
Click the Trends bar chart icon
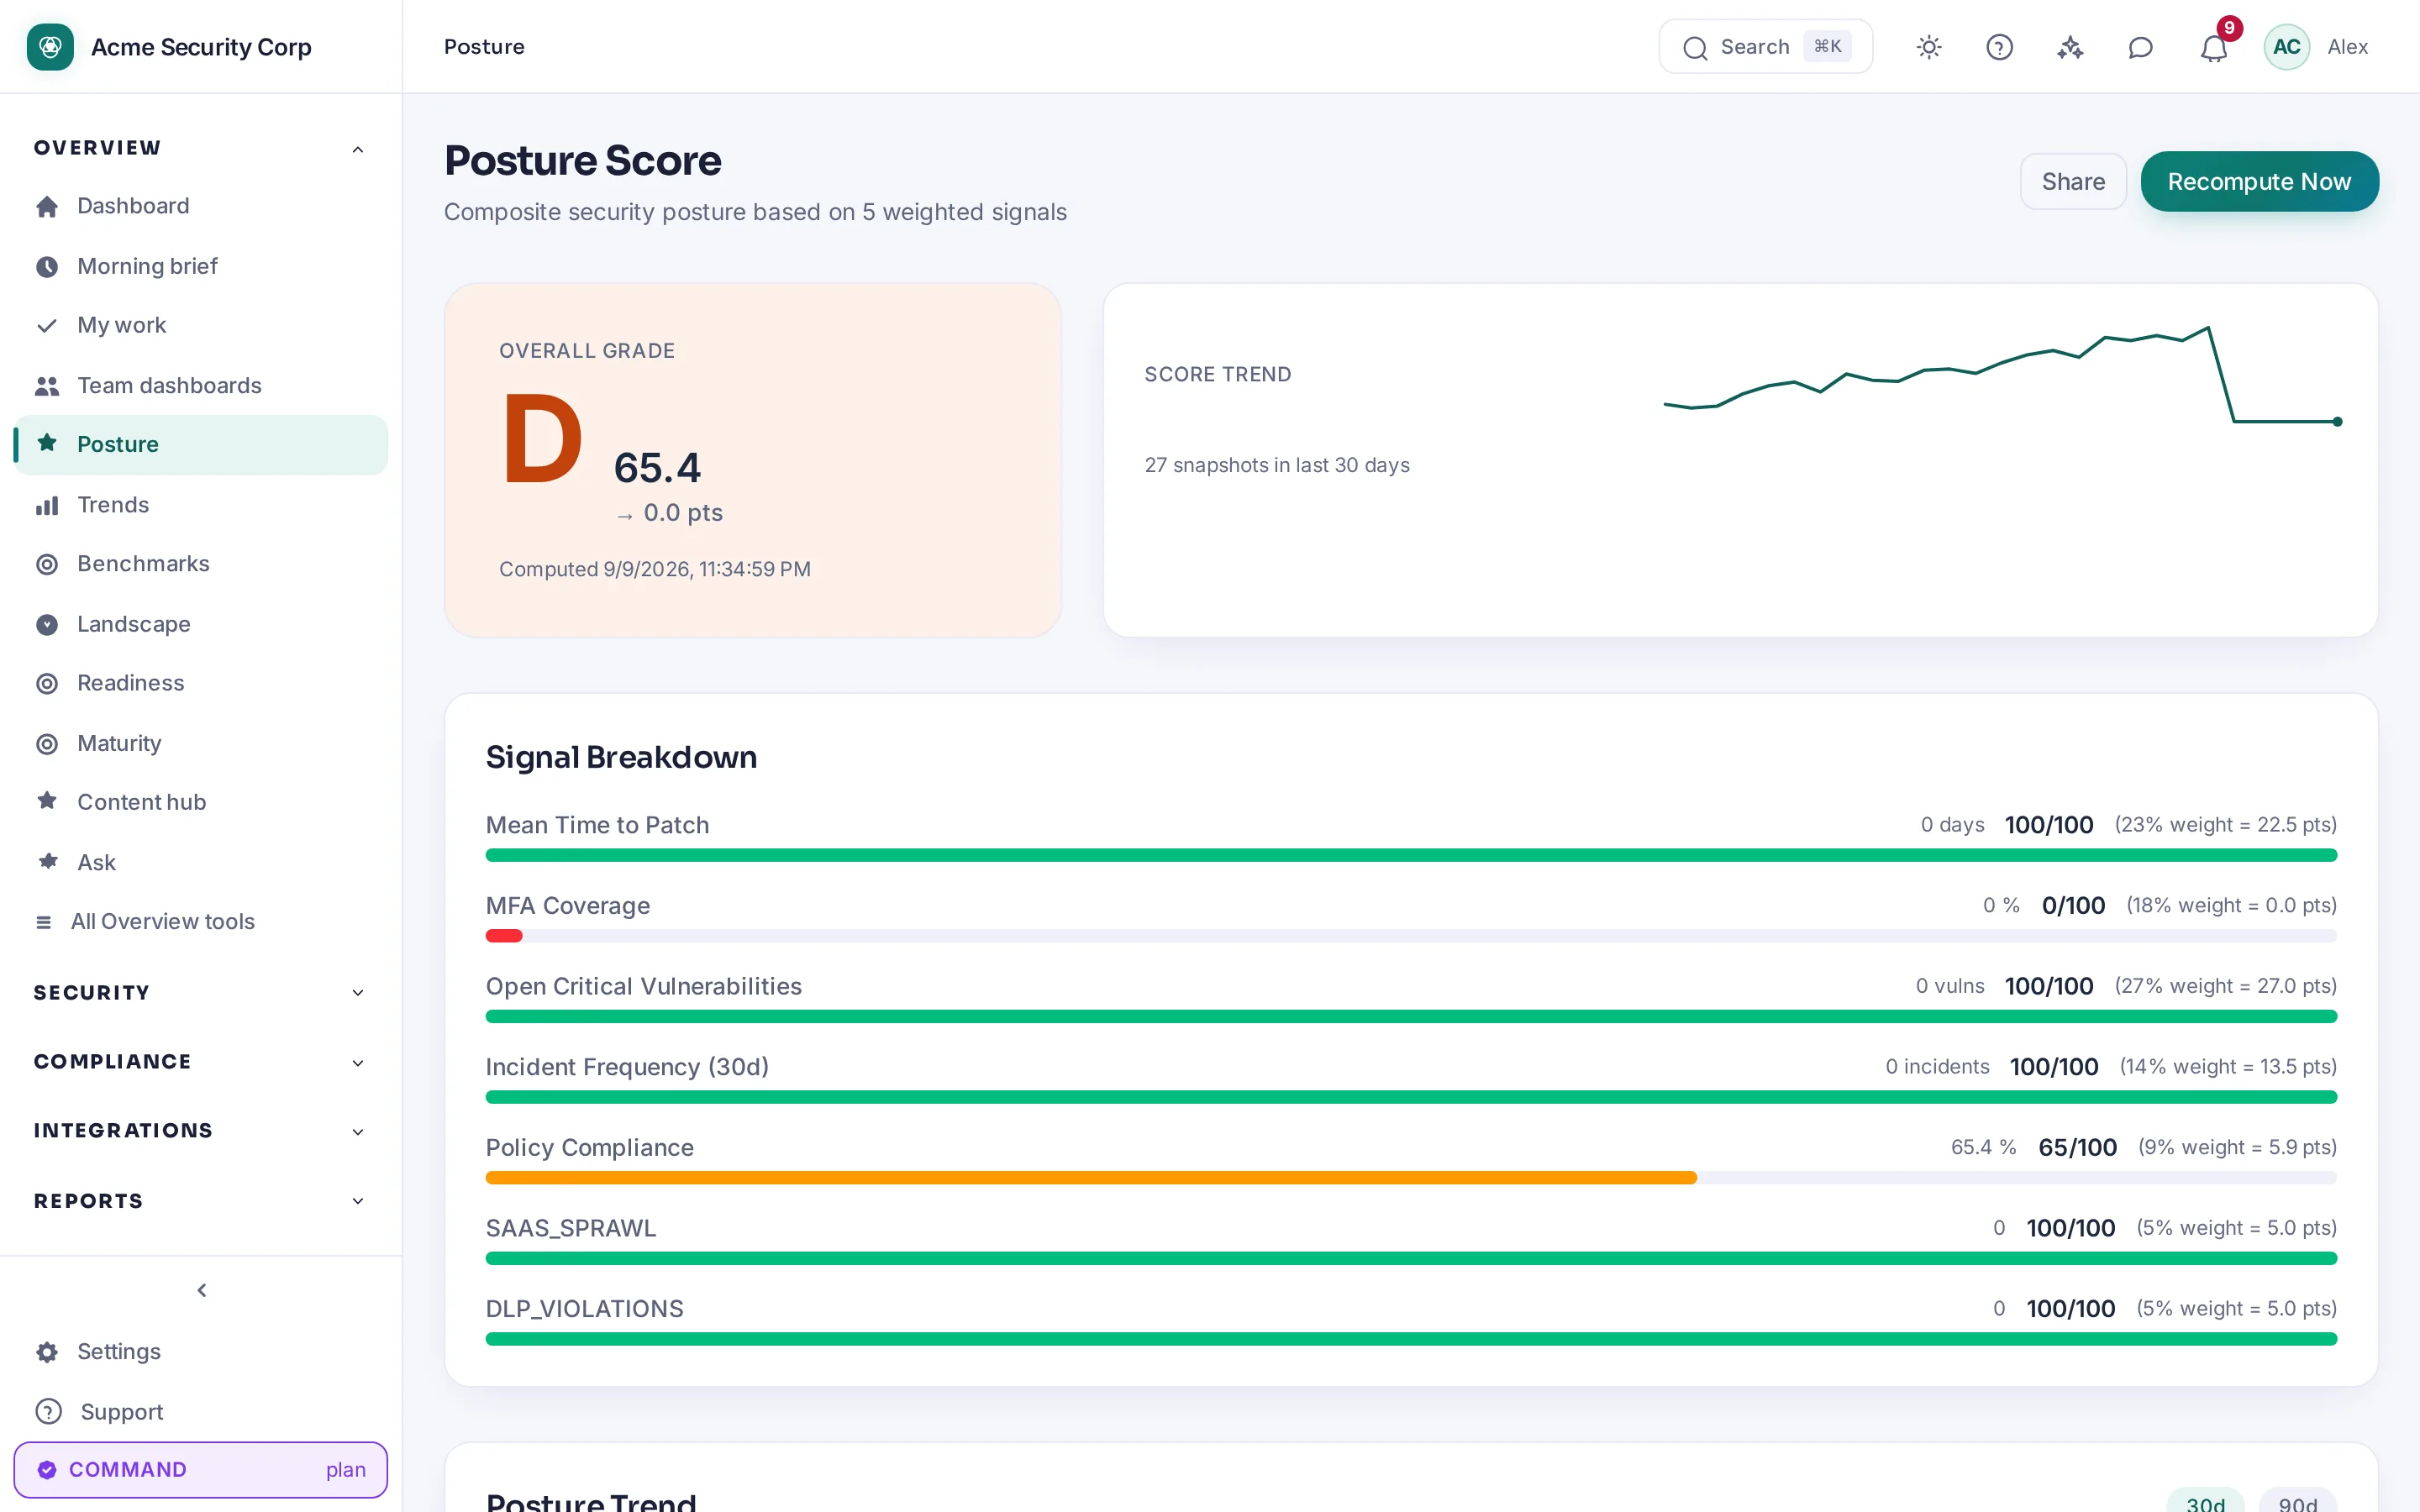click(47, 505)
